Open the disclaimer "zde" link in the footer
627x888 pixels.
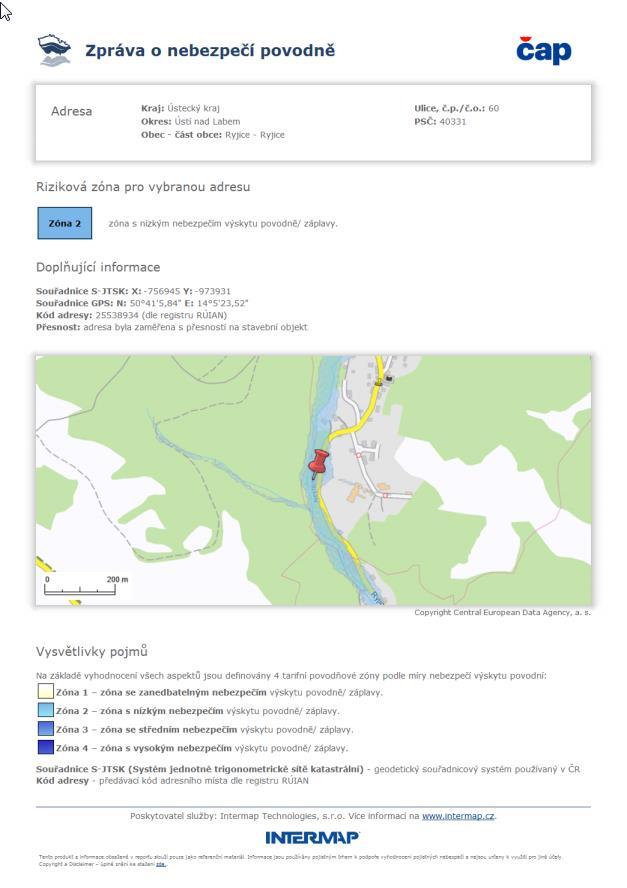[161, 864]
